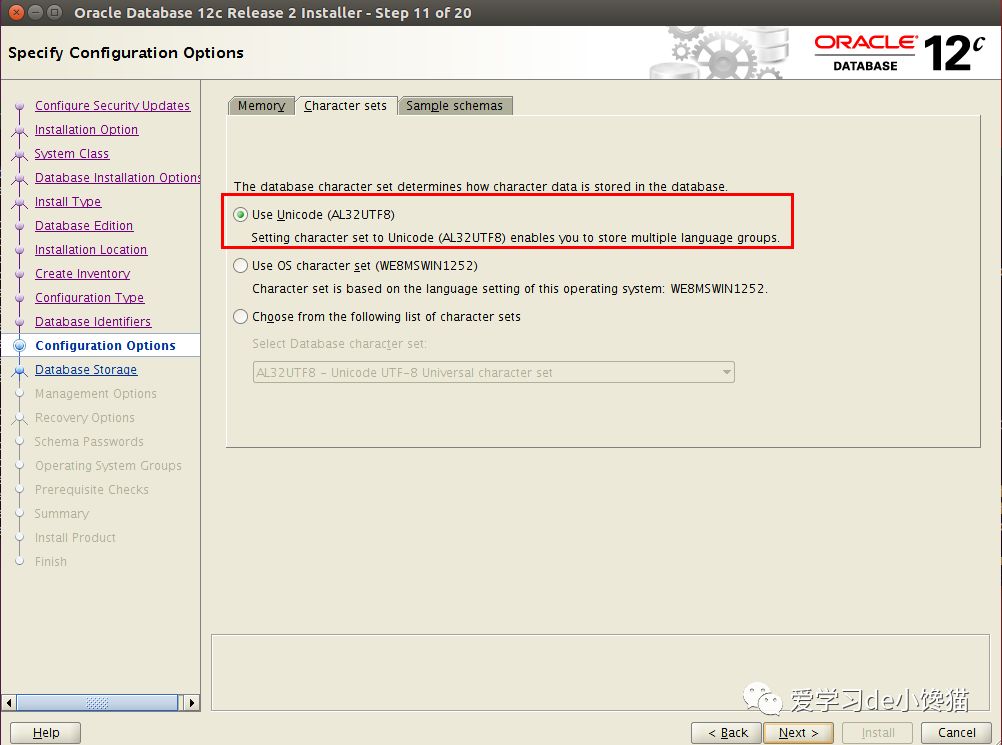Close the installer window

[17, 12]
